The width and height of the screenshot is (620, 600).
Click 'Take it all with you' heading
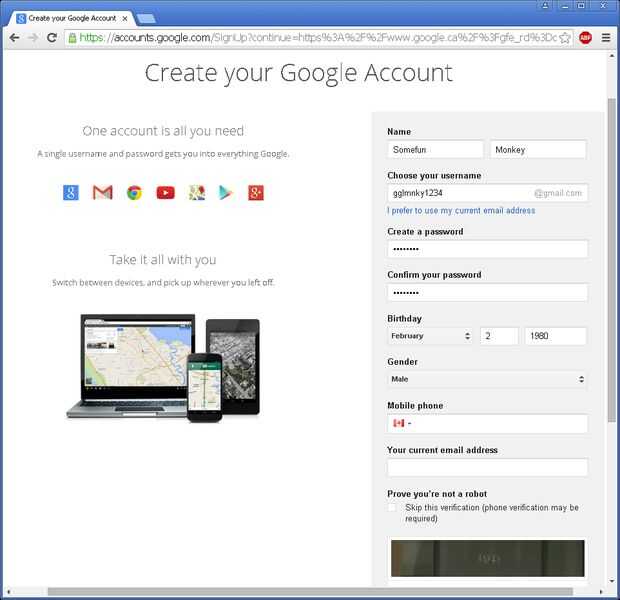[x=163, y=260]
